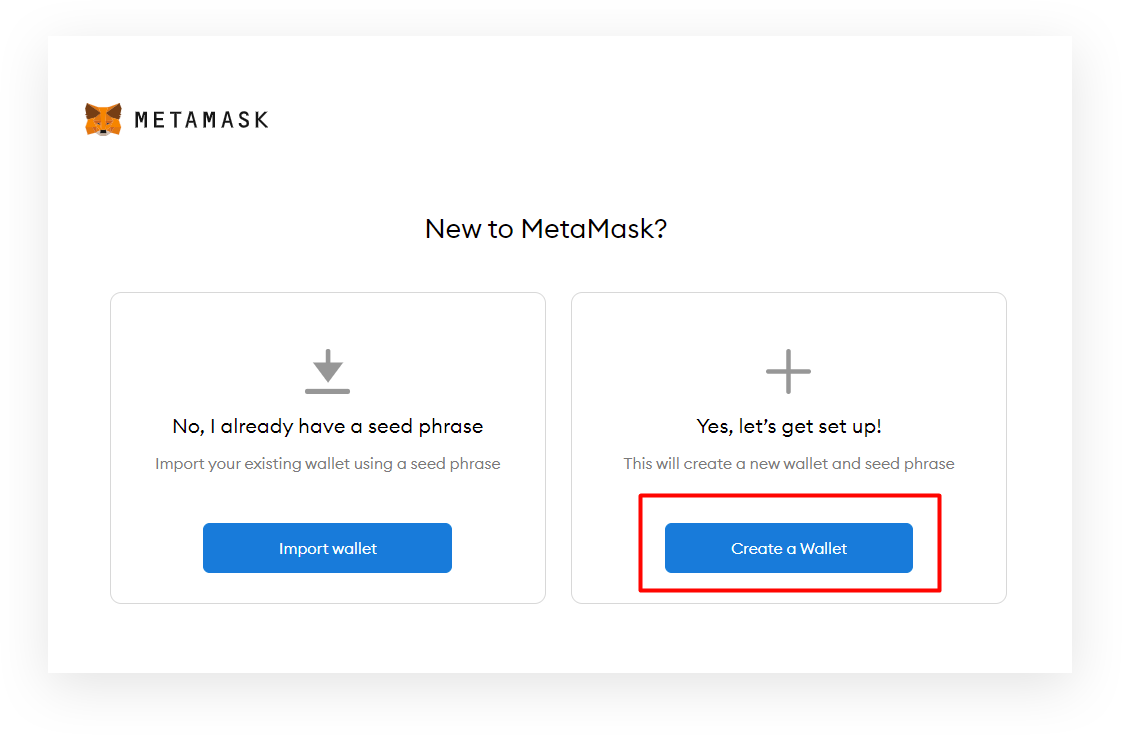
Task: Click the highlighted Create a Wallet option
Action: (788, 548)
